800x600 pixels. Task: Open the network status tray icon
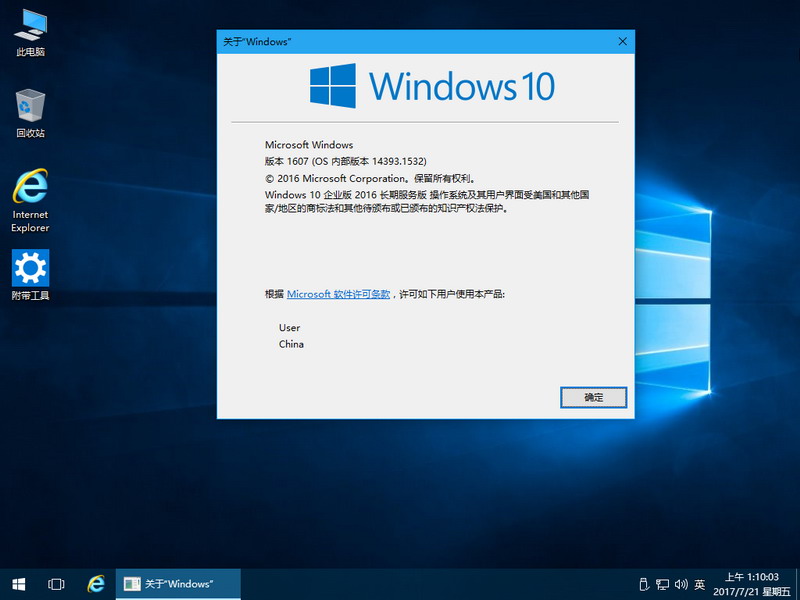coord(662,585)
